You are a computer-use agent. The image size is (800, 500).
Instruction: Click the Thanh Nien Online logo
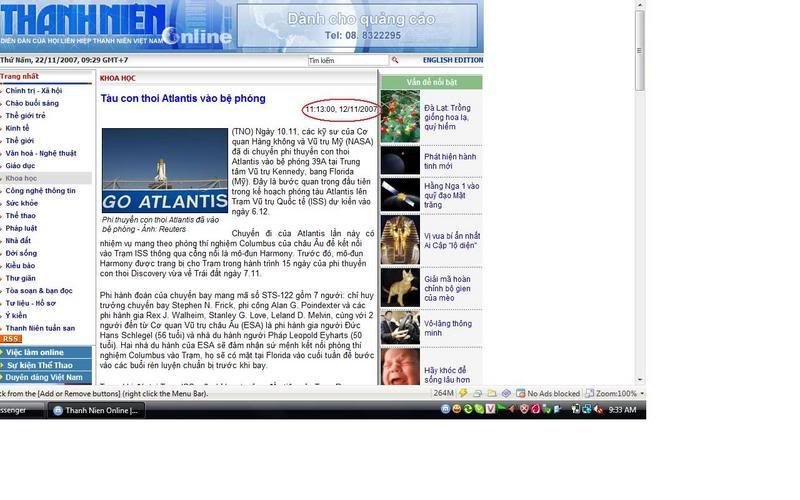click(x=116, y=24)
